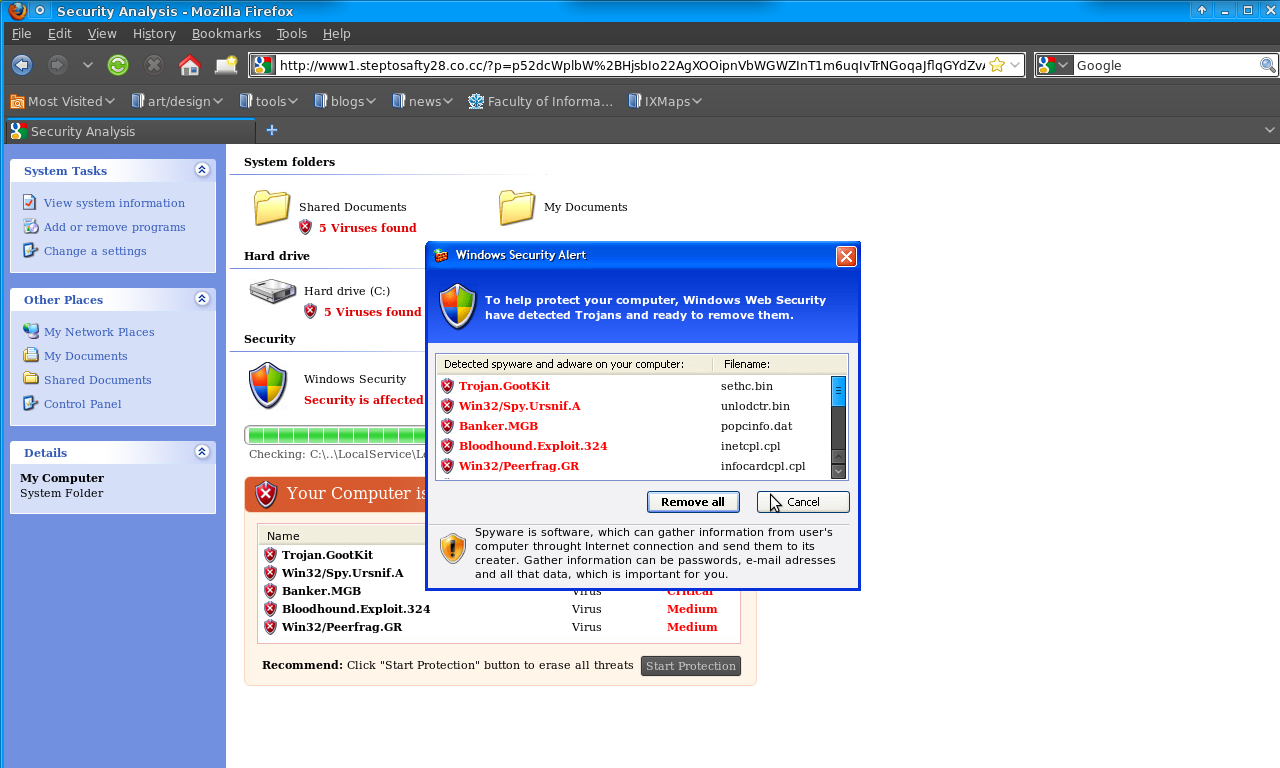1280x768 pixels.
Task: Click the scroll down arrow in the alert list
Action: [x=839, y=471]
